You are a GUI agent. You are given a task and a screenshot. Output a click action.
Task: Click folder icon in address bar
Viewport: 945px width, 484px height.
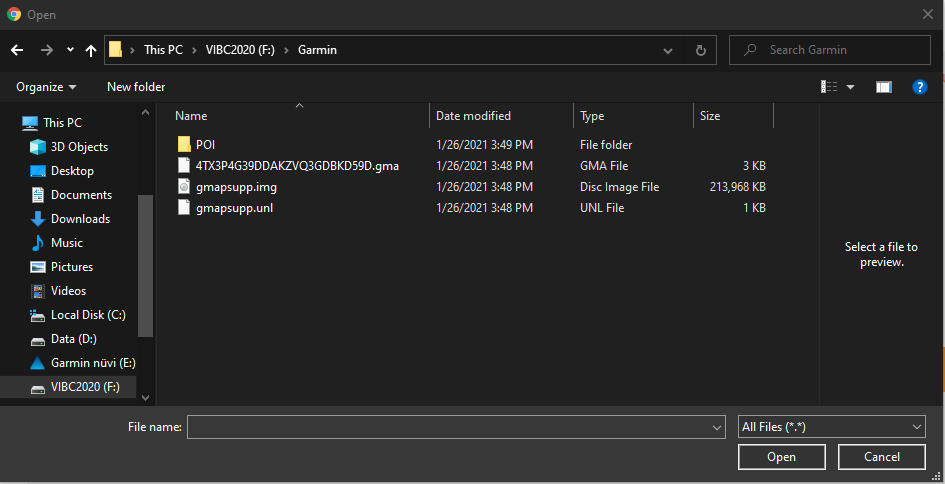115,50
